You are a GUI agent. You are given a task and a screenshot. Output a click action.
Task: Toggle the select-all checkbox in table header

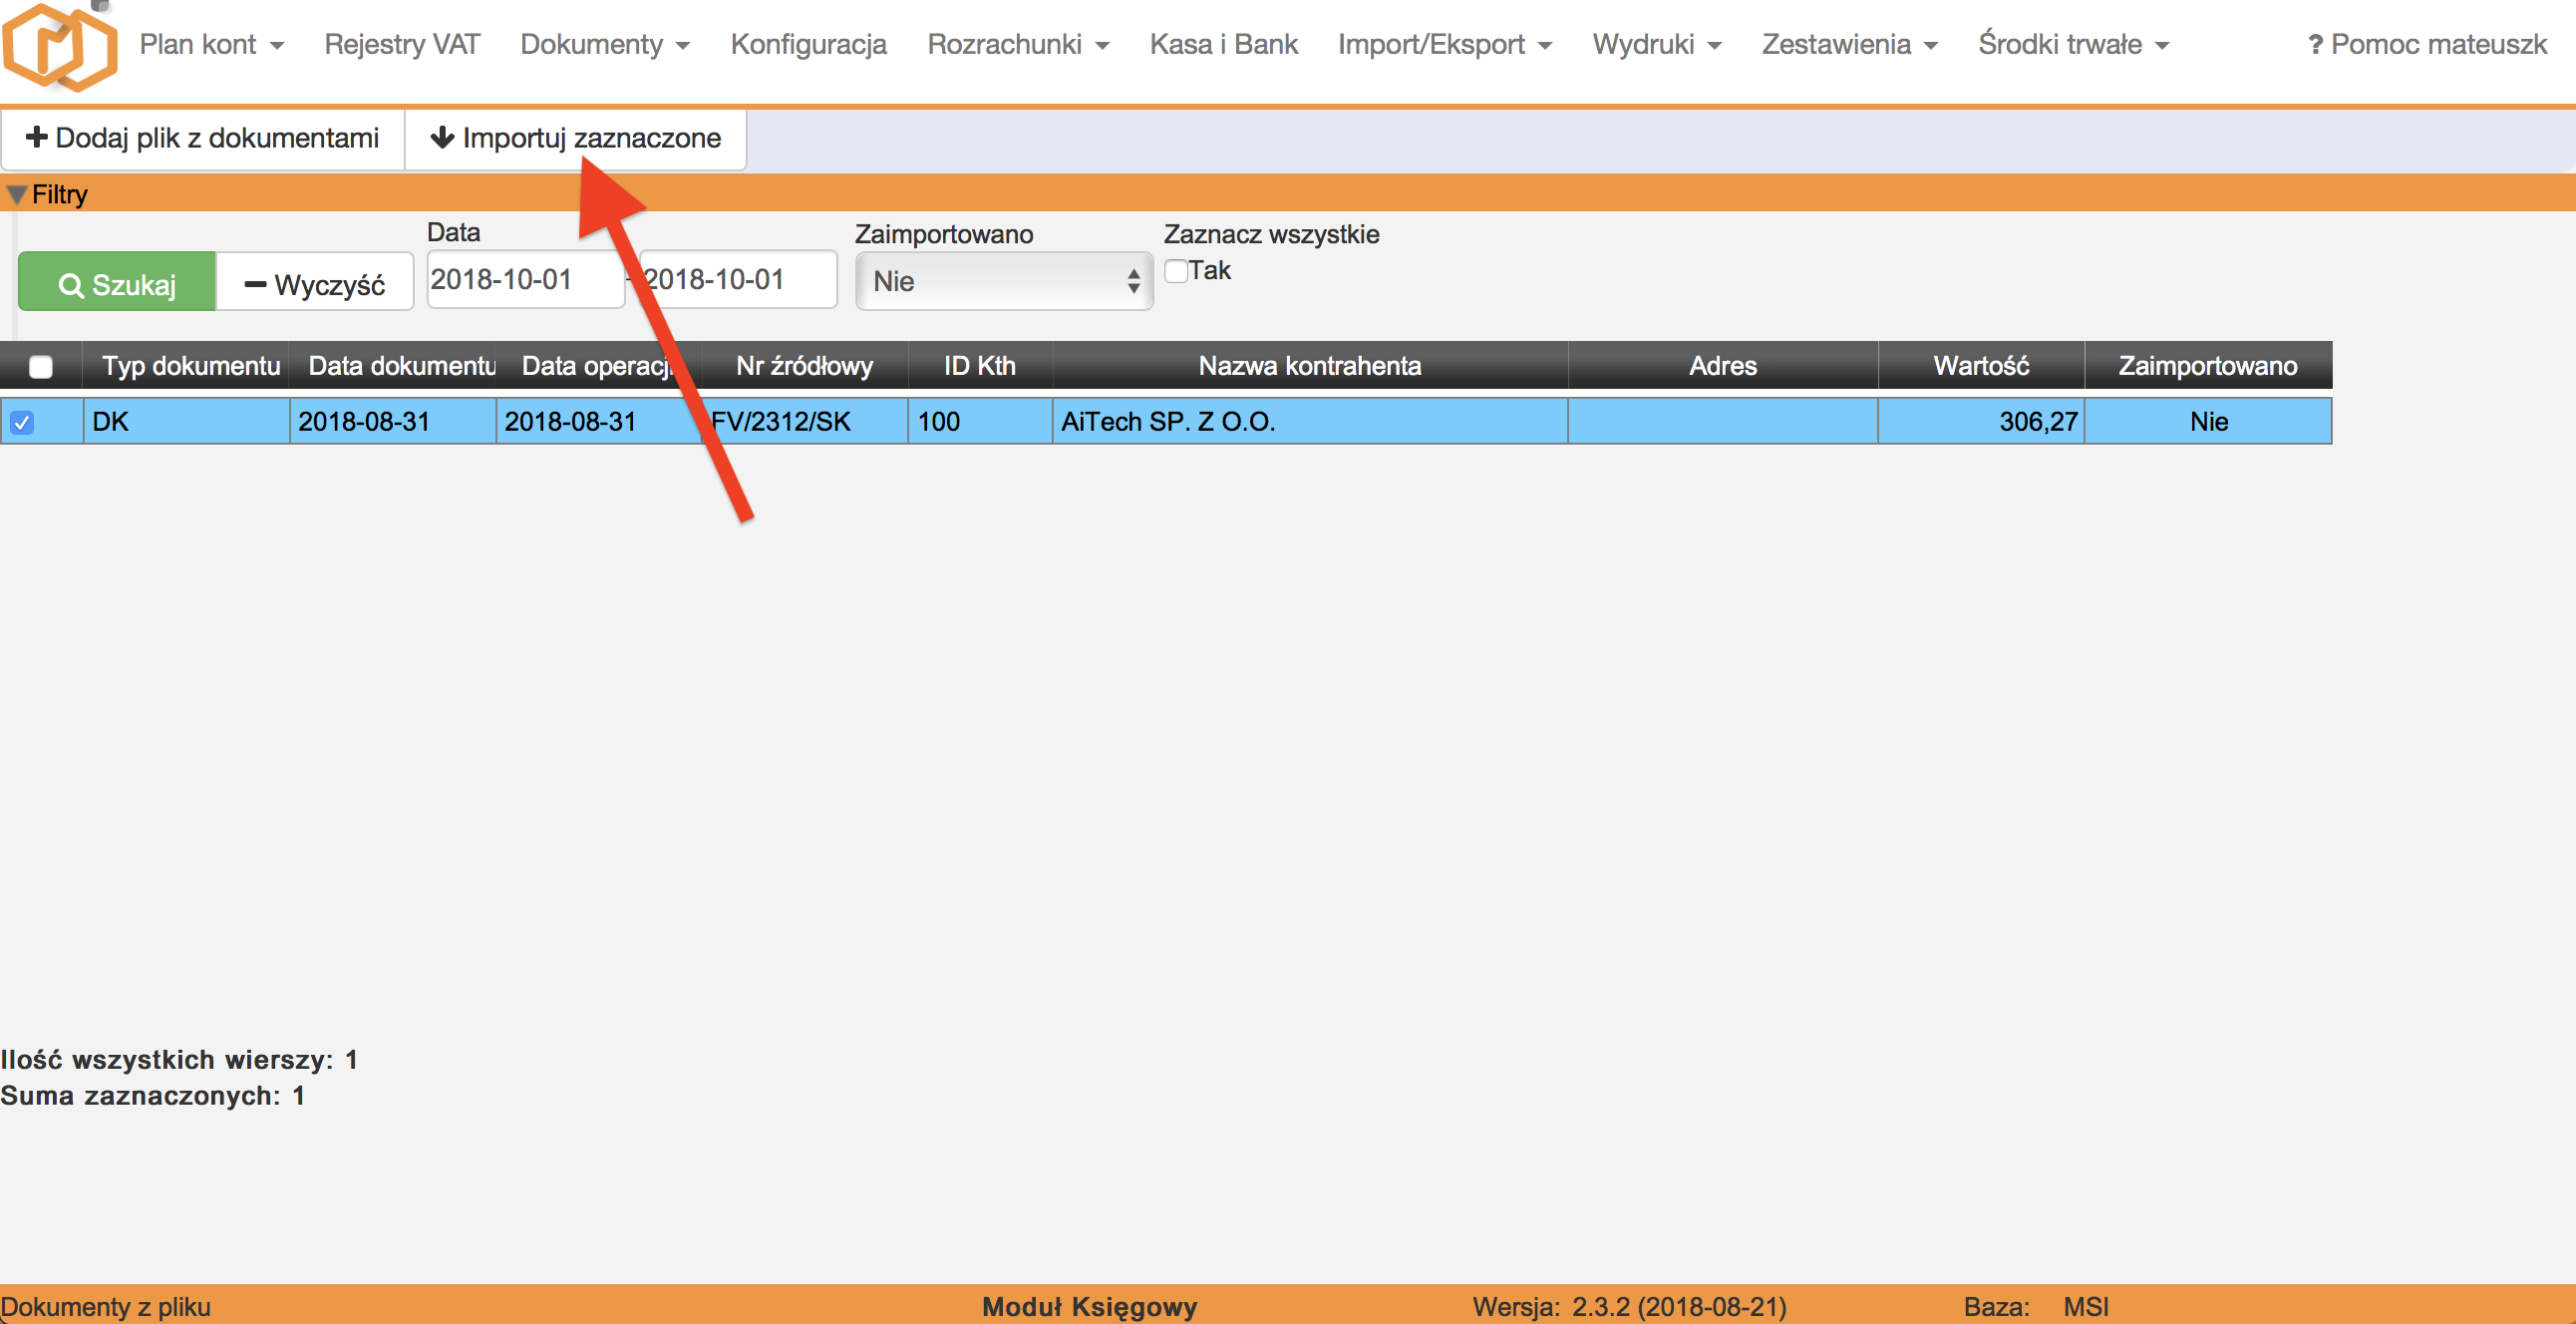click(41, 366)
